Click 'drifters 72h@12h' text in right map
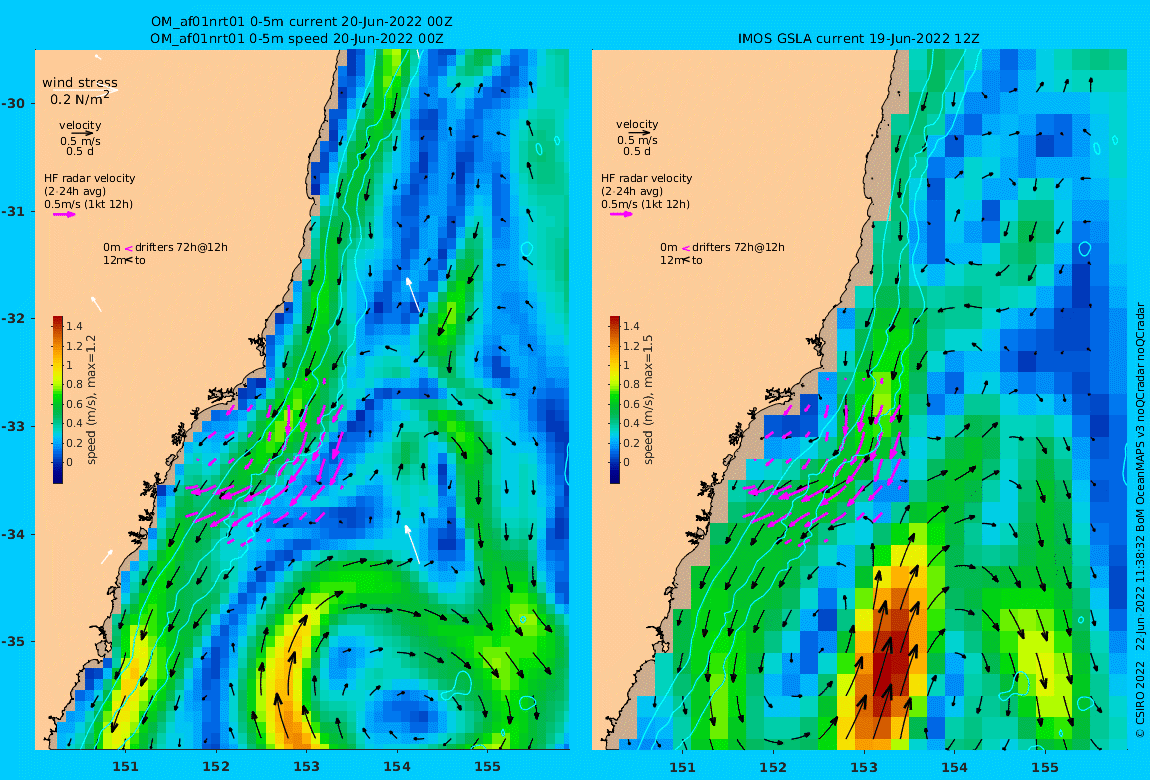 pyautogui.click(x=738, y=248)
